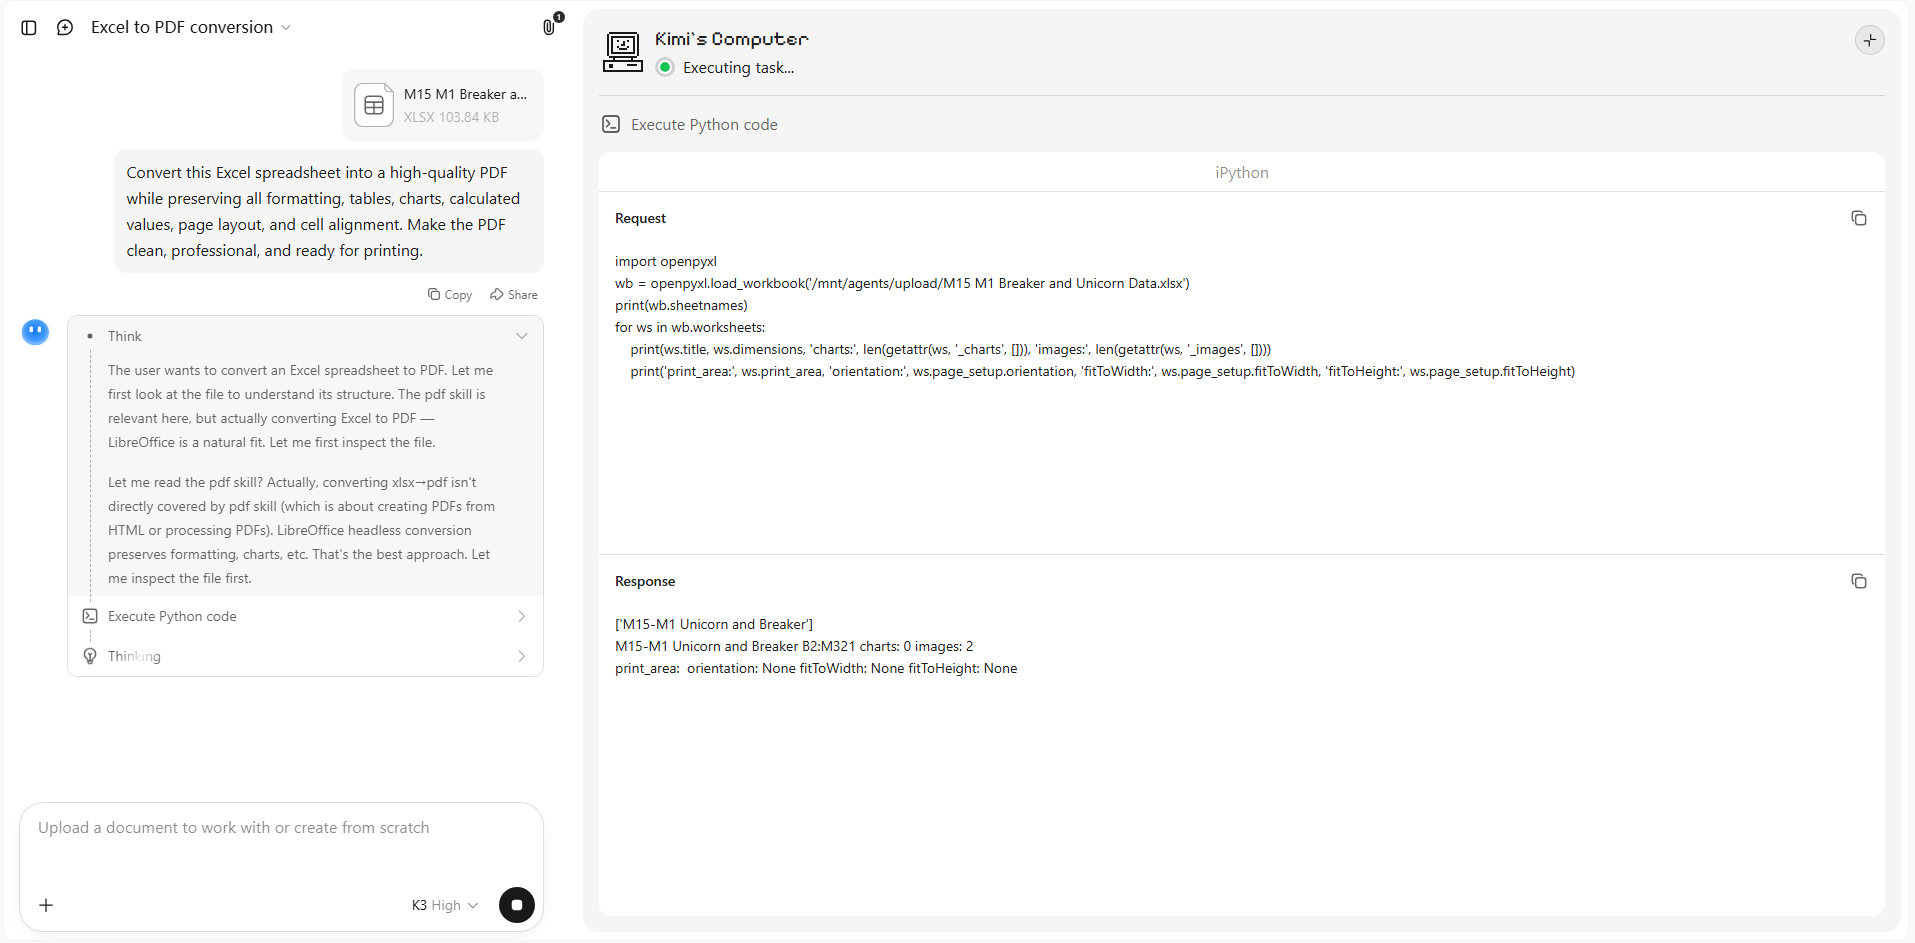Toggle the sidebar panel icon
This screenshot has height=943, width=1915.
(29, 28)
